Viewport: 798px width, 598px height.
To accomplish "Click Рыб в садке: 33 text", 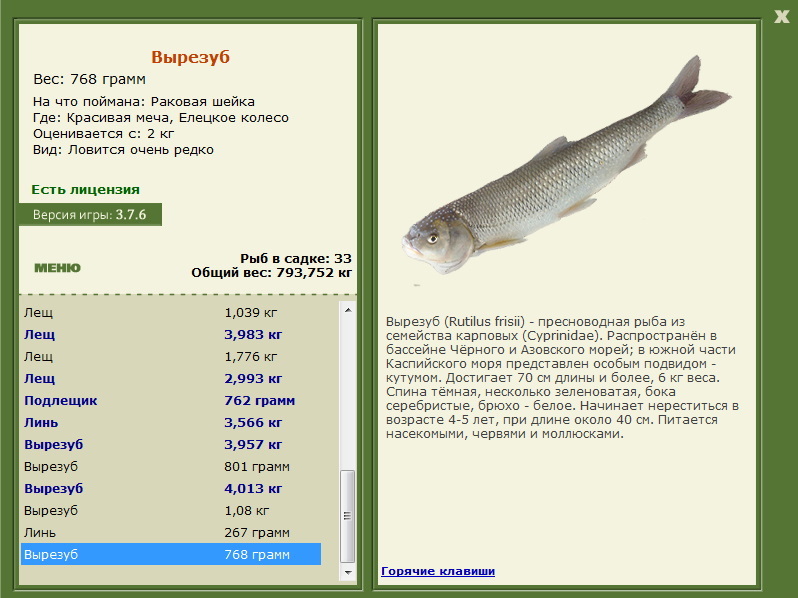I will (296, 259).
